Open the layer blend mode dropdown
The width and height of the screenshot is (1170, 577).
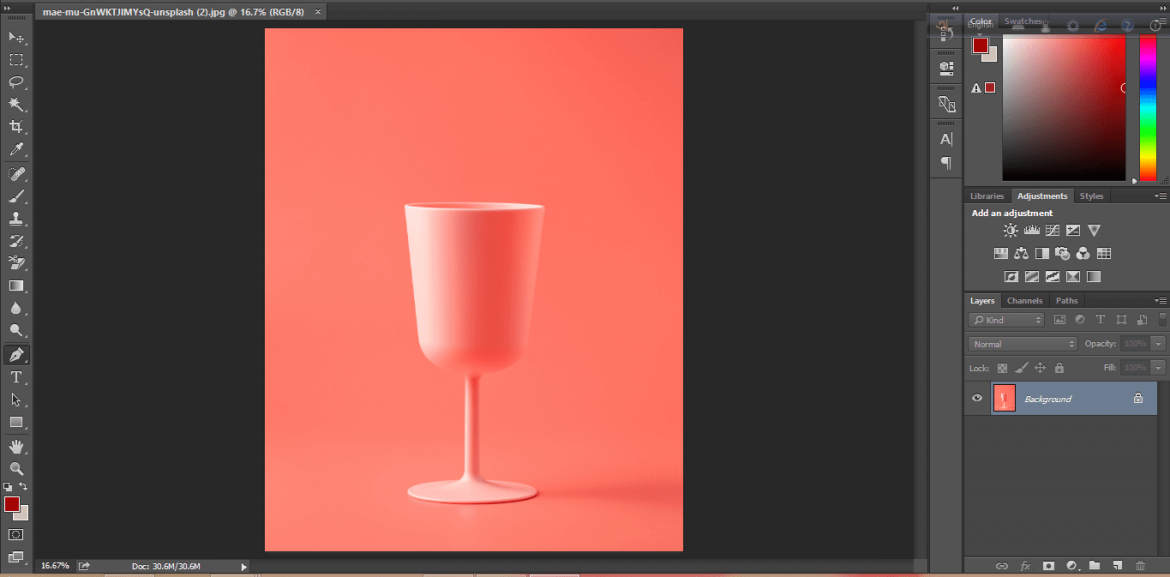(x=1022, y=343)
